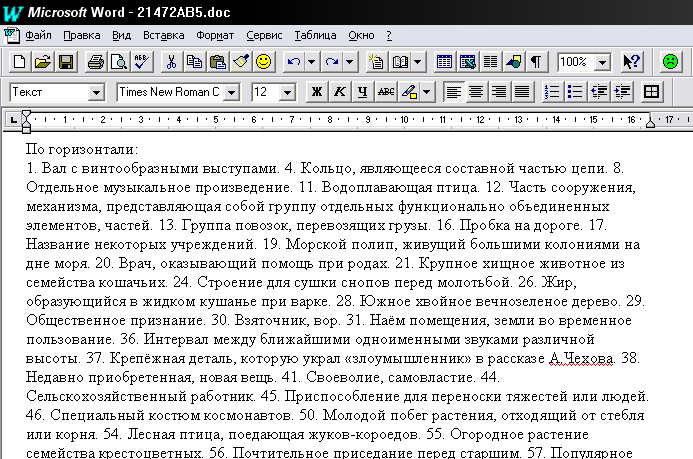Screen dimensions: 693x459
Task: Click the heading По горизонтали:
Action: pyautogui.click(x=82, y=149)
